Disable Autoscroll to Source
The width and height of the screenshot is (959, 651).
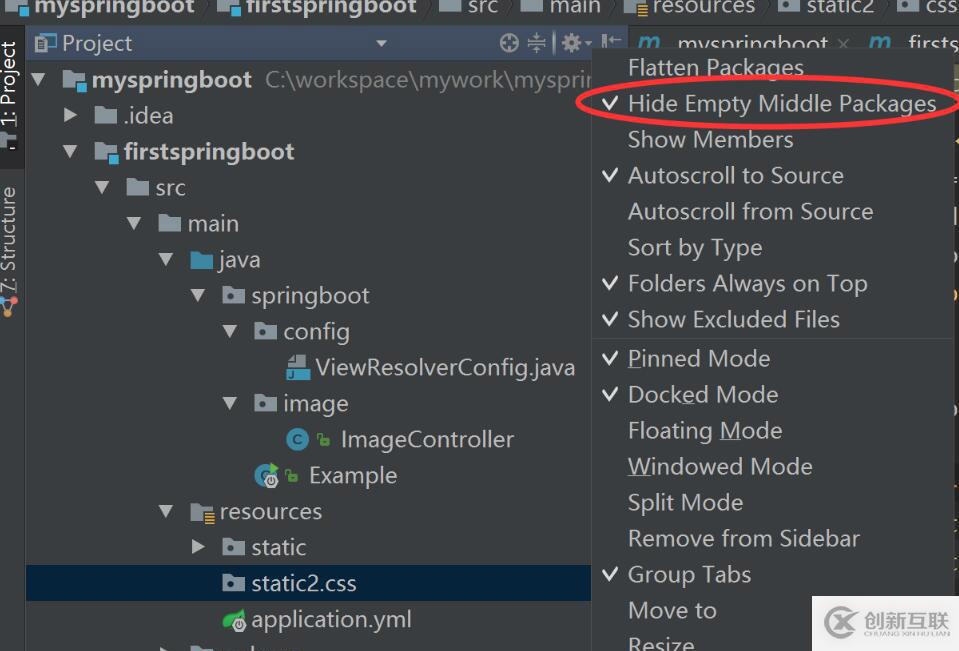click(735, 176)
